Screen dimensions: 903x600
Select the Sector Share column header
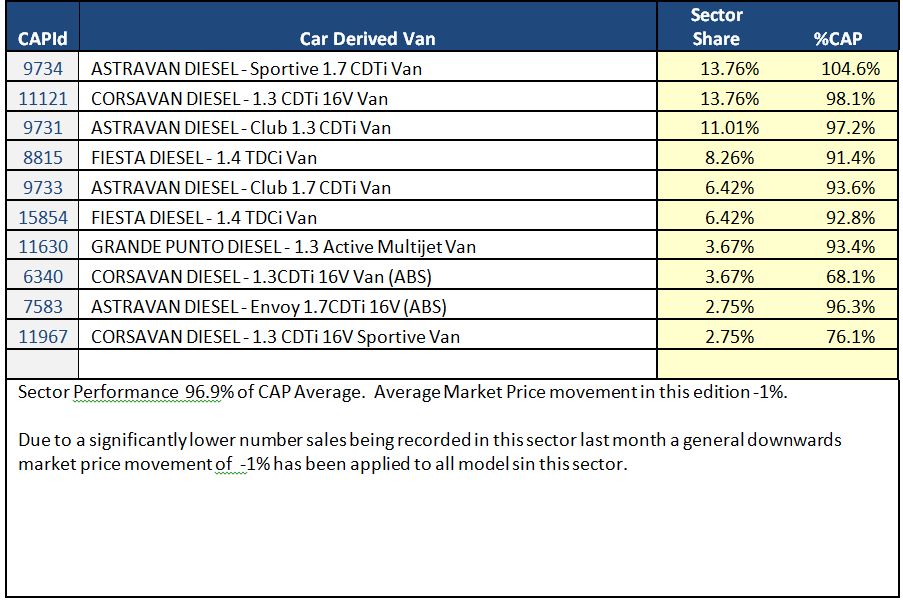[716, 26]
